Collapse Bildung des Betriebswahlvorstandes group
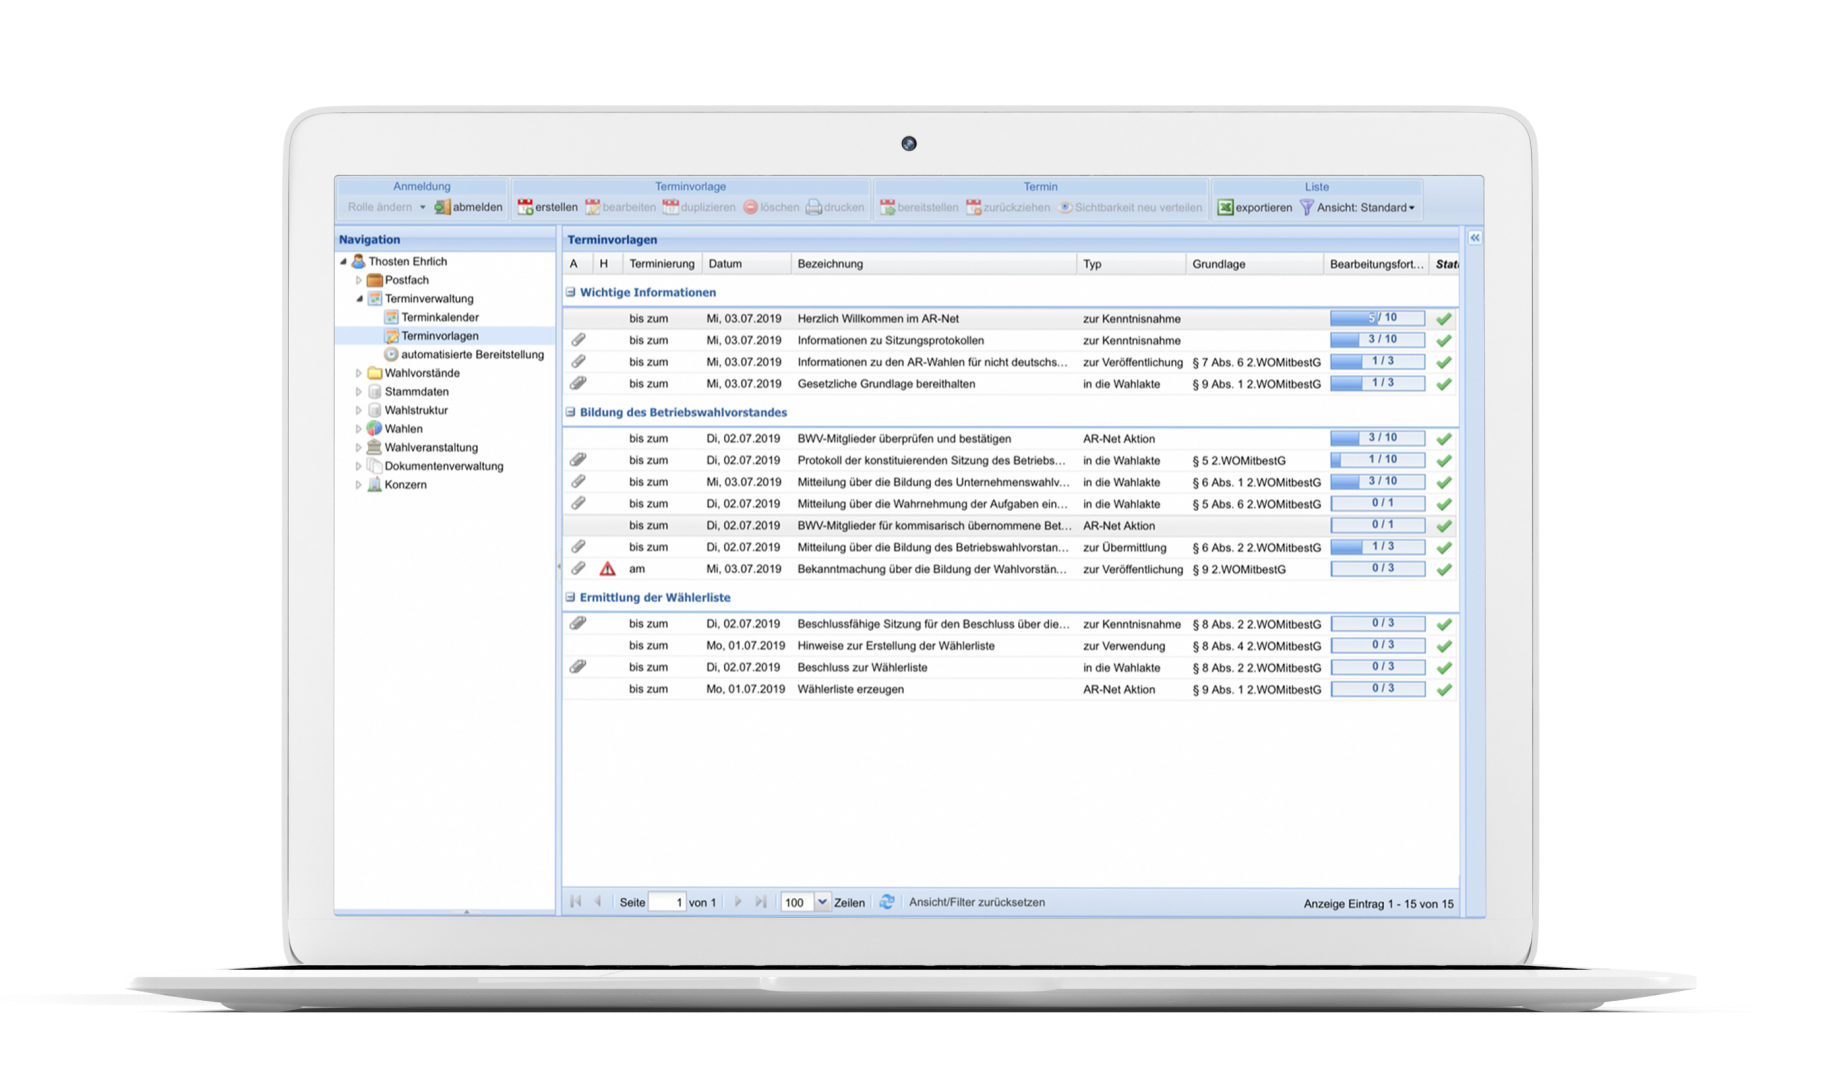The image size is (1833, 1080). 571,413
